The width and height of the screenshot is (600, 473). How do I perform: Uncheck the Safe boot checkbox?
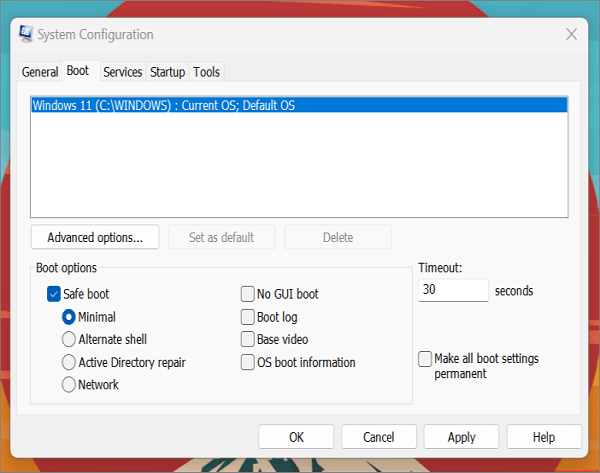tap(54, 294)
